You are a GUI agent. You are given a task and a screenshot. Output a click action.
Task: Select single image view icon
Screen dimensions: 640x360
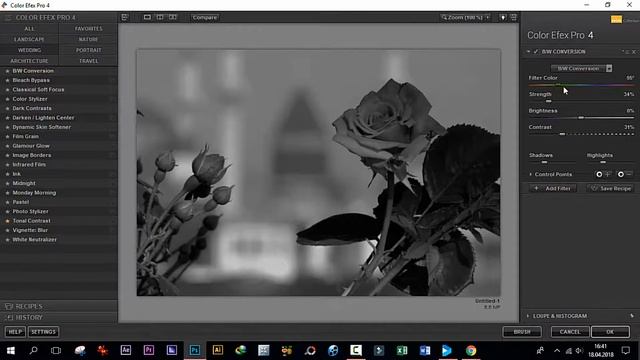tap(147, 17)
